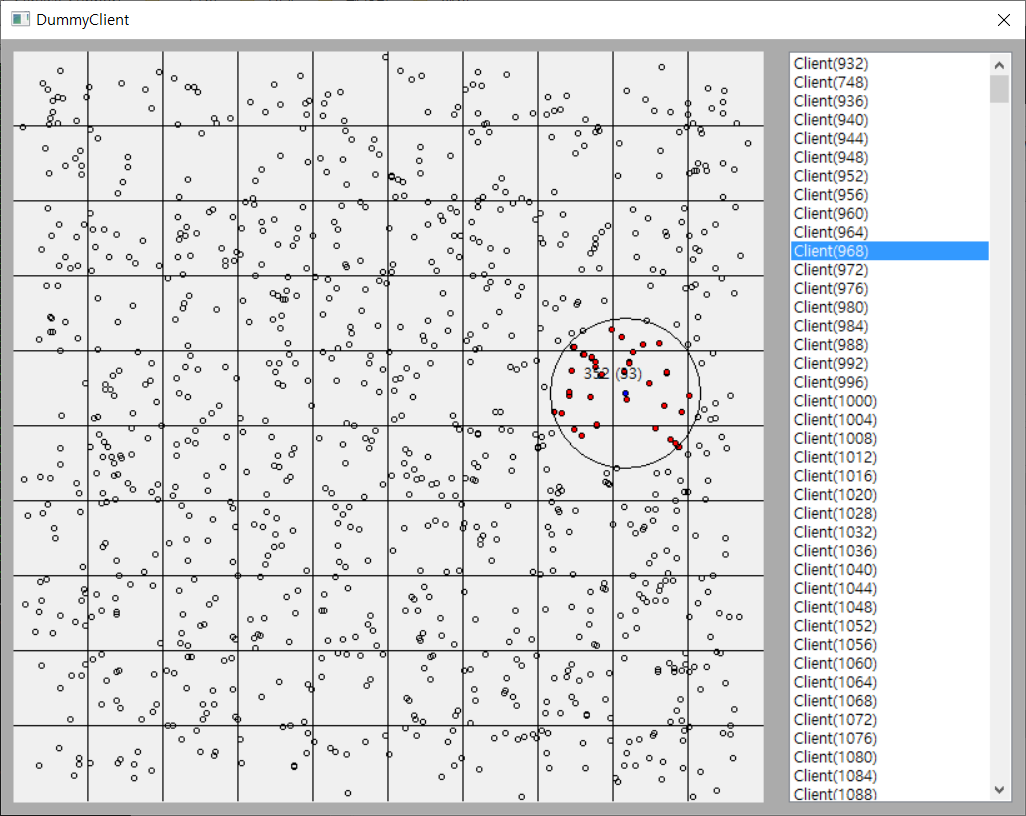The width and height of the screenshot is (1026, 816).
Task: Select Client(1008) entry
Action: (889, 438)
